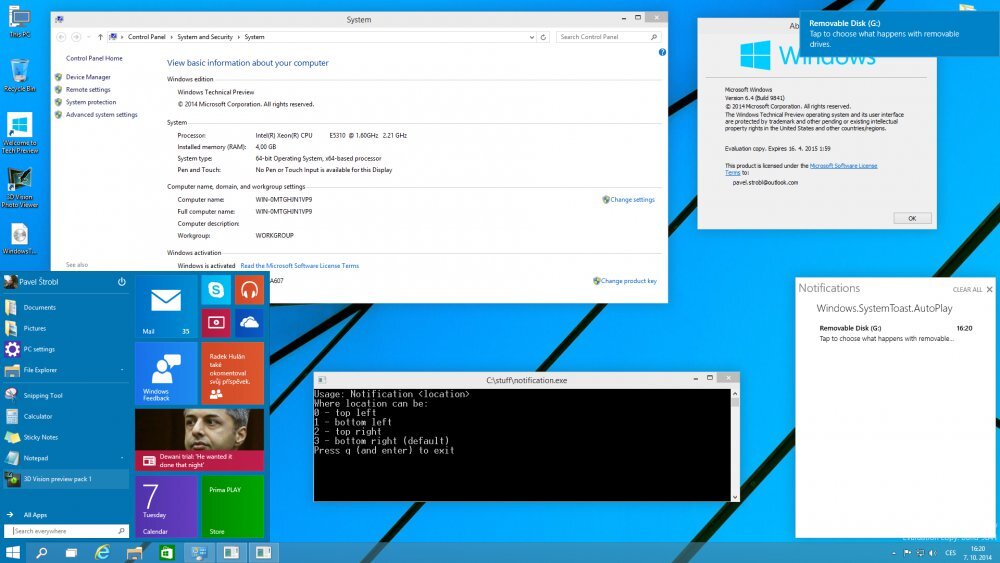This screenshot has width=1000, height=563.
Task: Open Documents from Start menu
Action: [x=66, y=307]
